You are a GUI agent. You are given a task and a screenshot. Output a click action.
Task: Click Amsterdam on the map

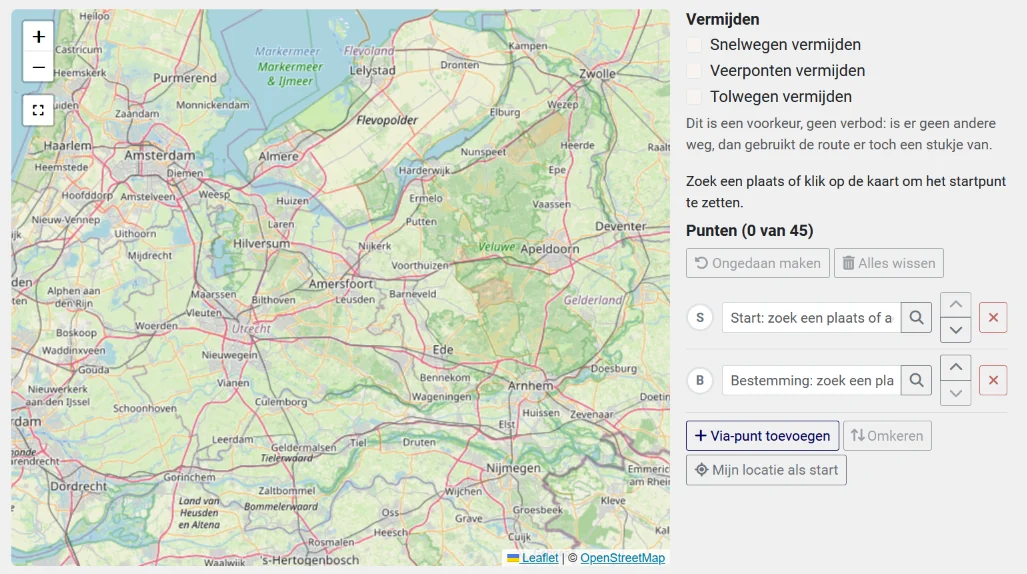tap(160, 155)
